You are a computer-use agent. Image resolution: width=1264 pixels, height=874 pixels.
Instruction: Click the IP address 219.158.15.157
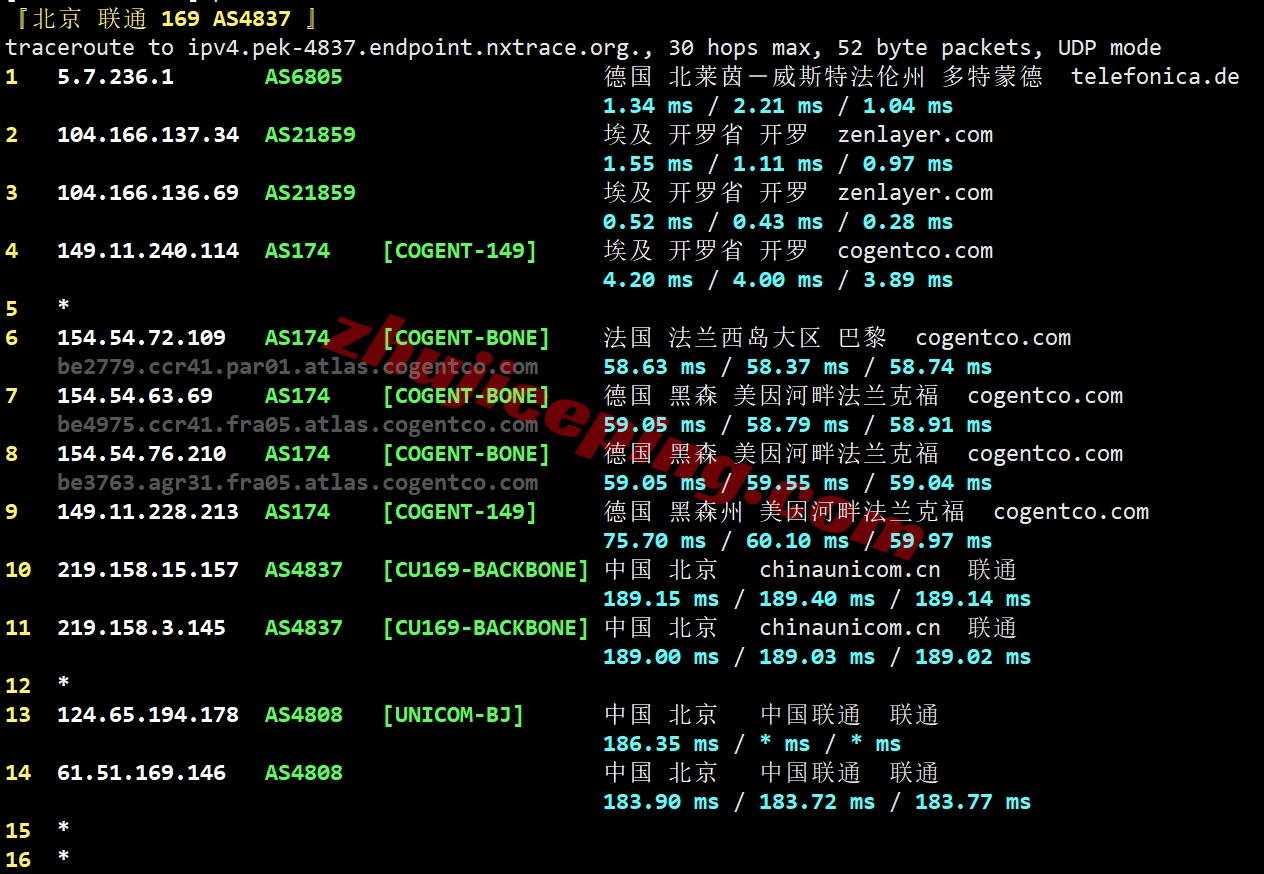point(147,570)
